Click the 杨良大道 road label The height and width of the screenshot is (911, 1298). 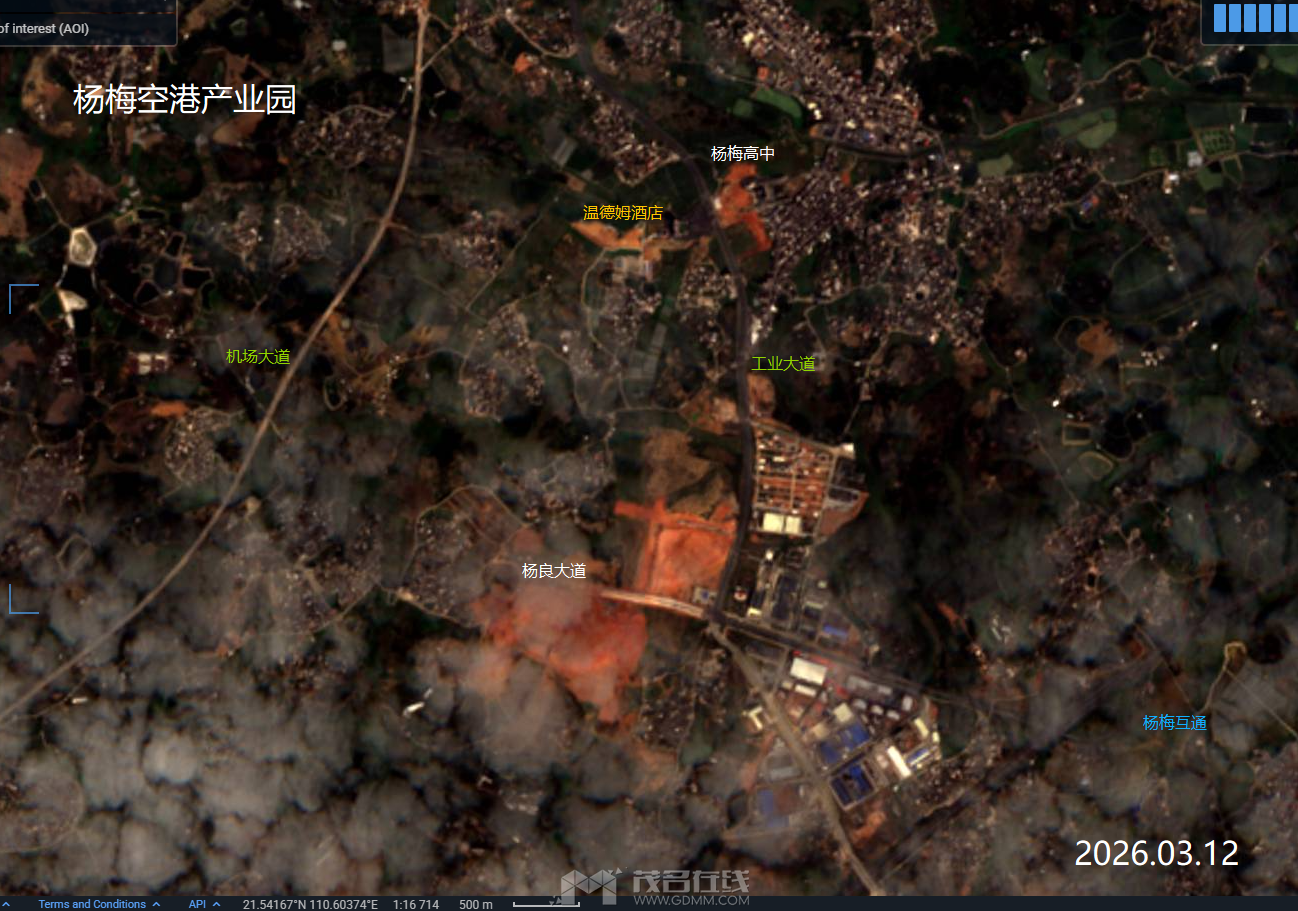(x=554, y=571)
